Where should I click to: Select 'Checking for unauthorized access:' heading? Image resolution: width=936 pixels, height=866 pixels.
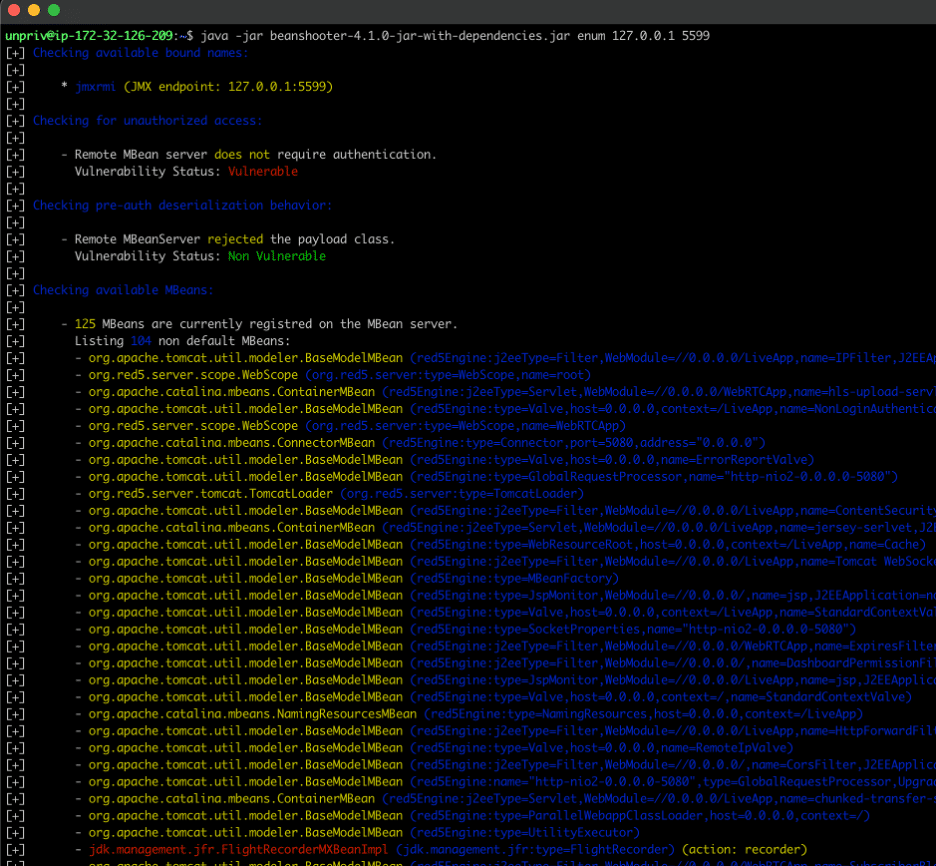[x=147, y=121]
